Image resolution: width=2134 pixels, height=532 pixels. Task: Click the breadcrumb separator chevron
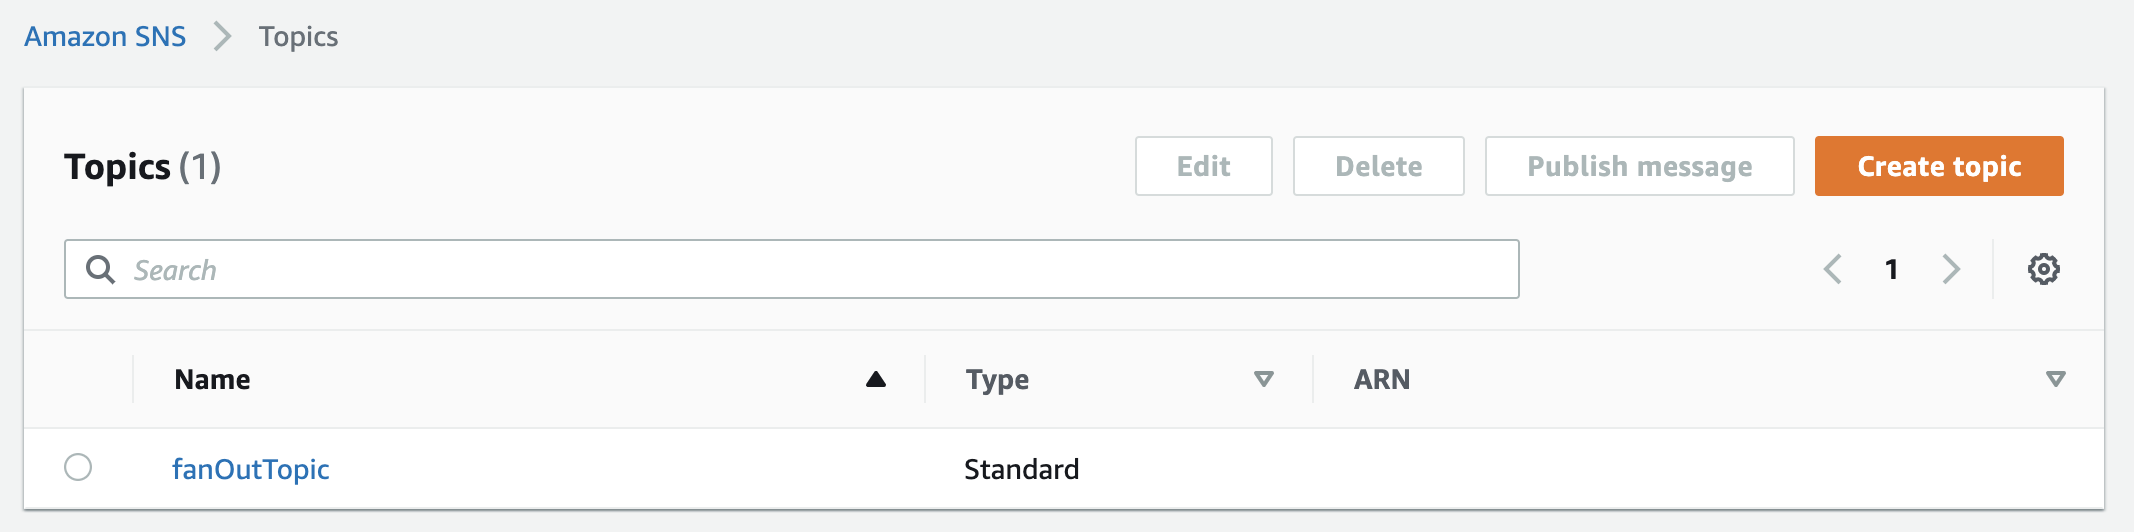click(222, 37)
